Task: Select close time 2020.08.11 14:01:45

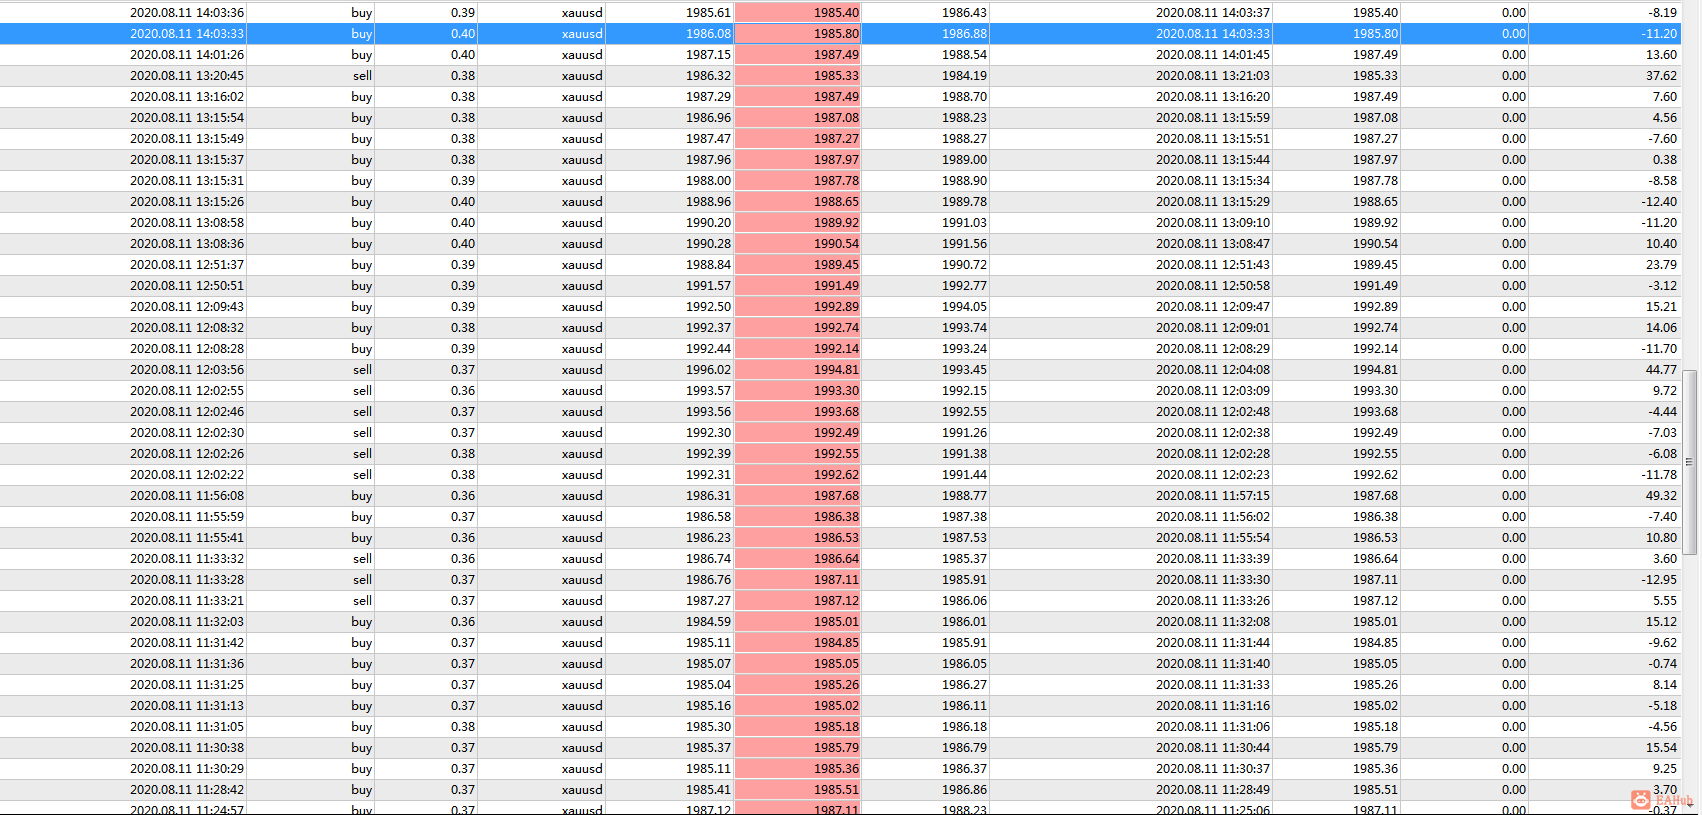Action: tap(1213, 55)
